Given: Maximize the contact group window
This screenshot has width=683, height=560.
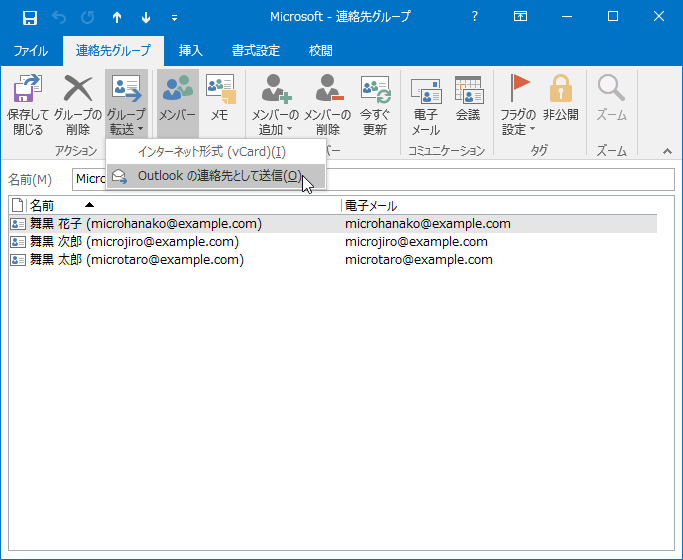Looking at the screenshot, I should [613, 17].
